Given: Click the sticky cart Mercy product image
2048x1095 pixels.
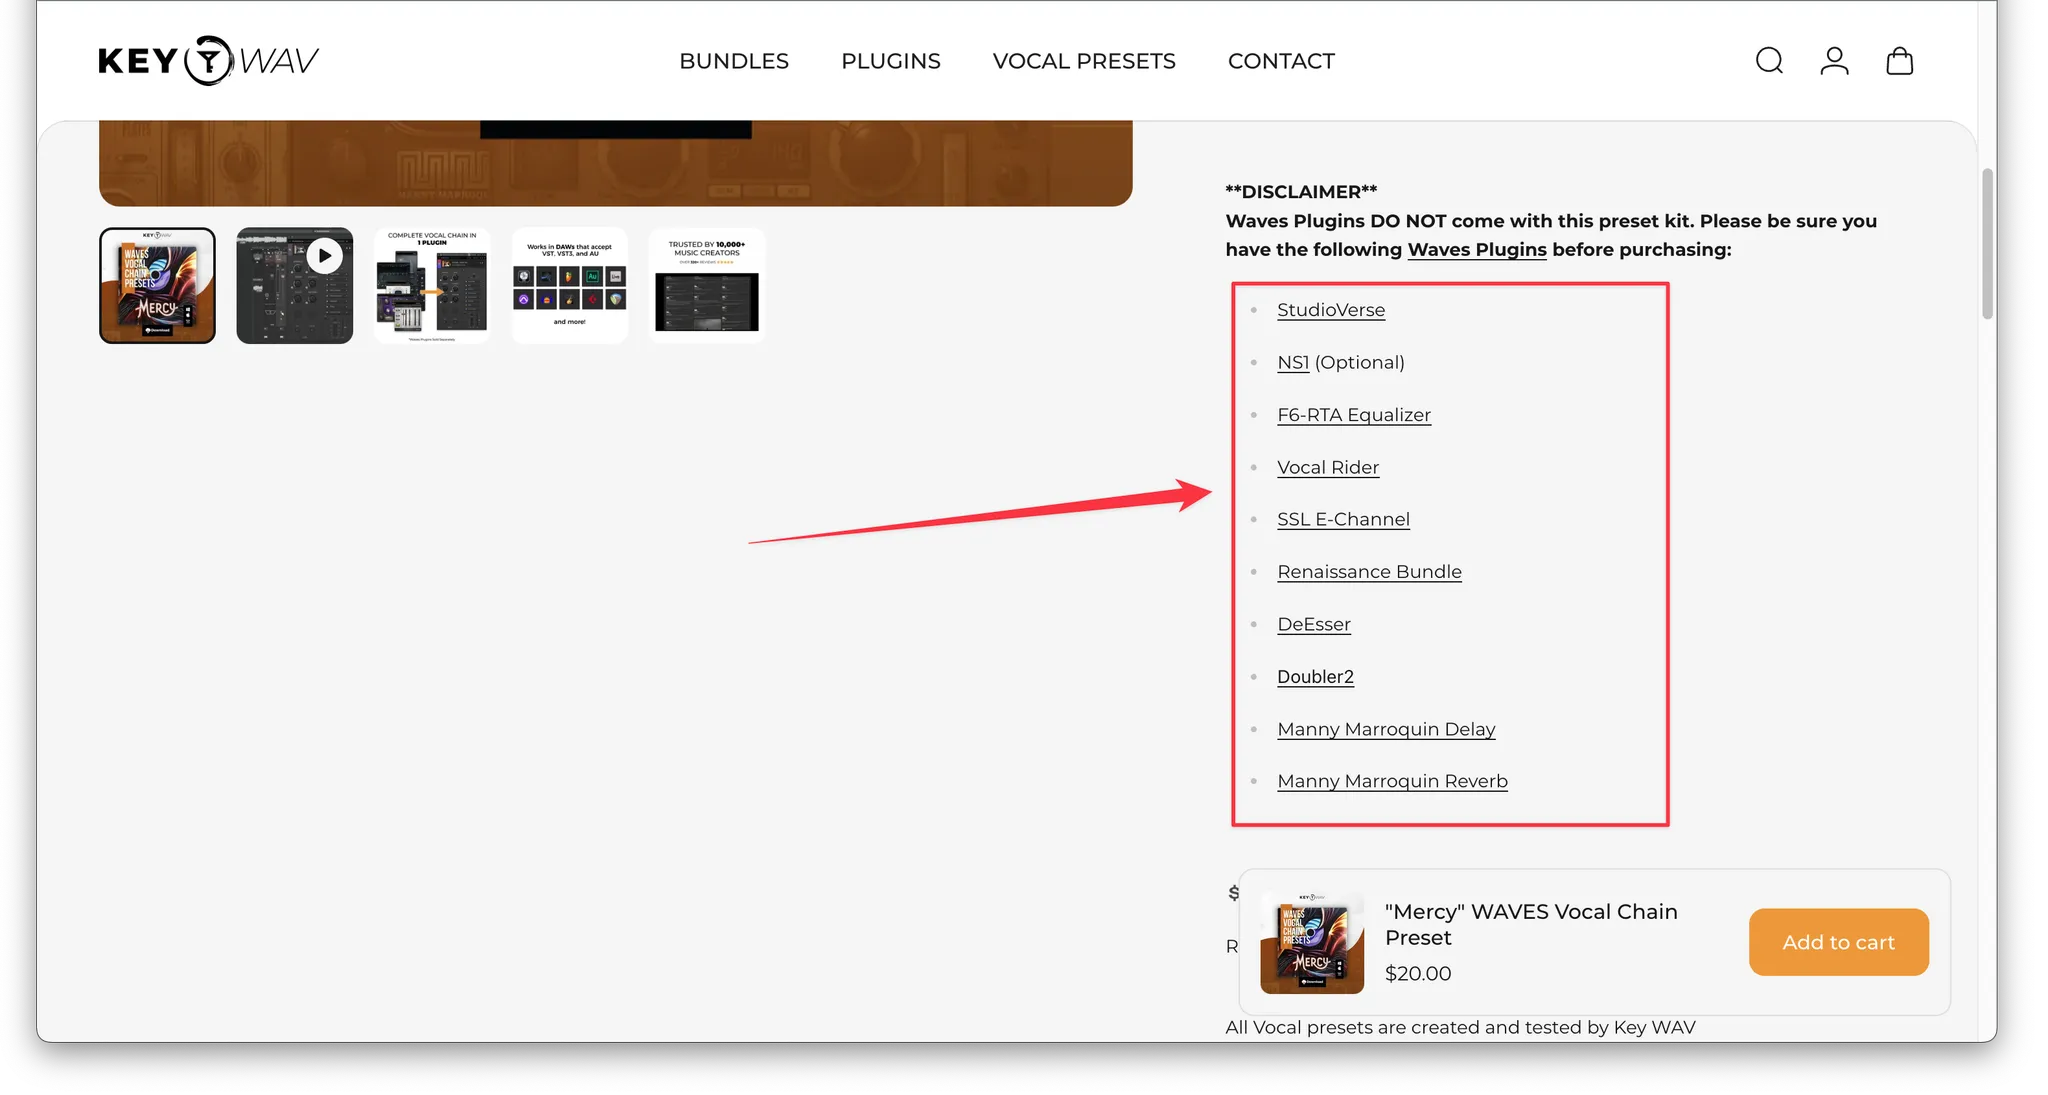Looking at the screenshot, I should click(x=1312, y=942).
